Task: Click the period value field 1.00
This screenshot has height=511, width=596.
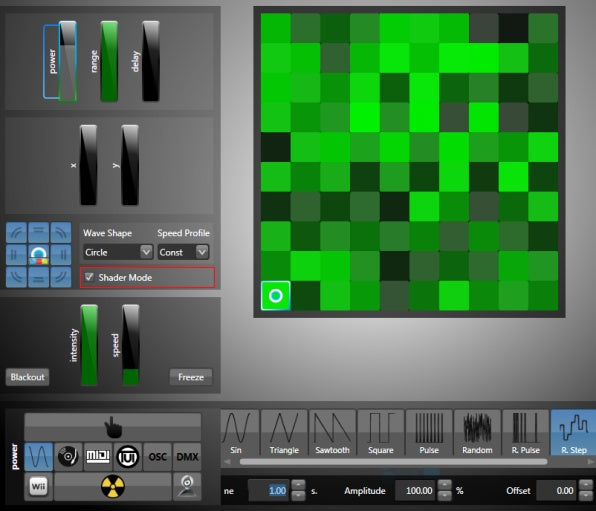Action: pyautogui.click(x=269, y=490)
